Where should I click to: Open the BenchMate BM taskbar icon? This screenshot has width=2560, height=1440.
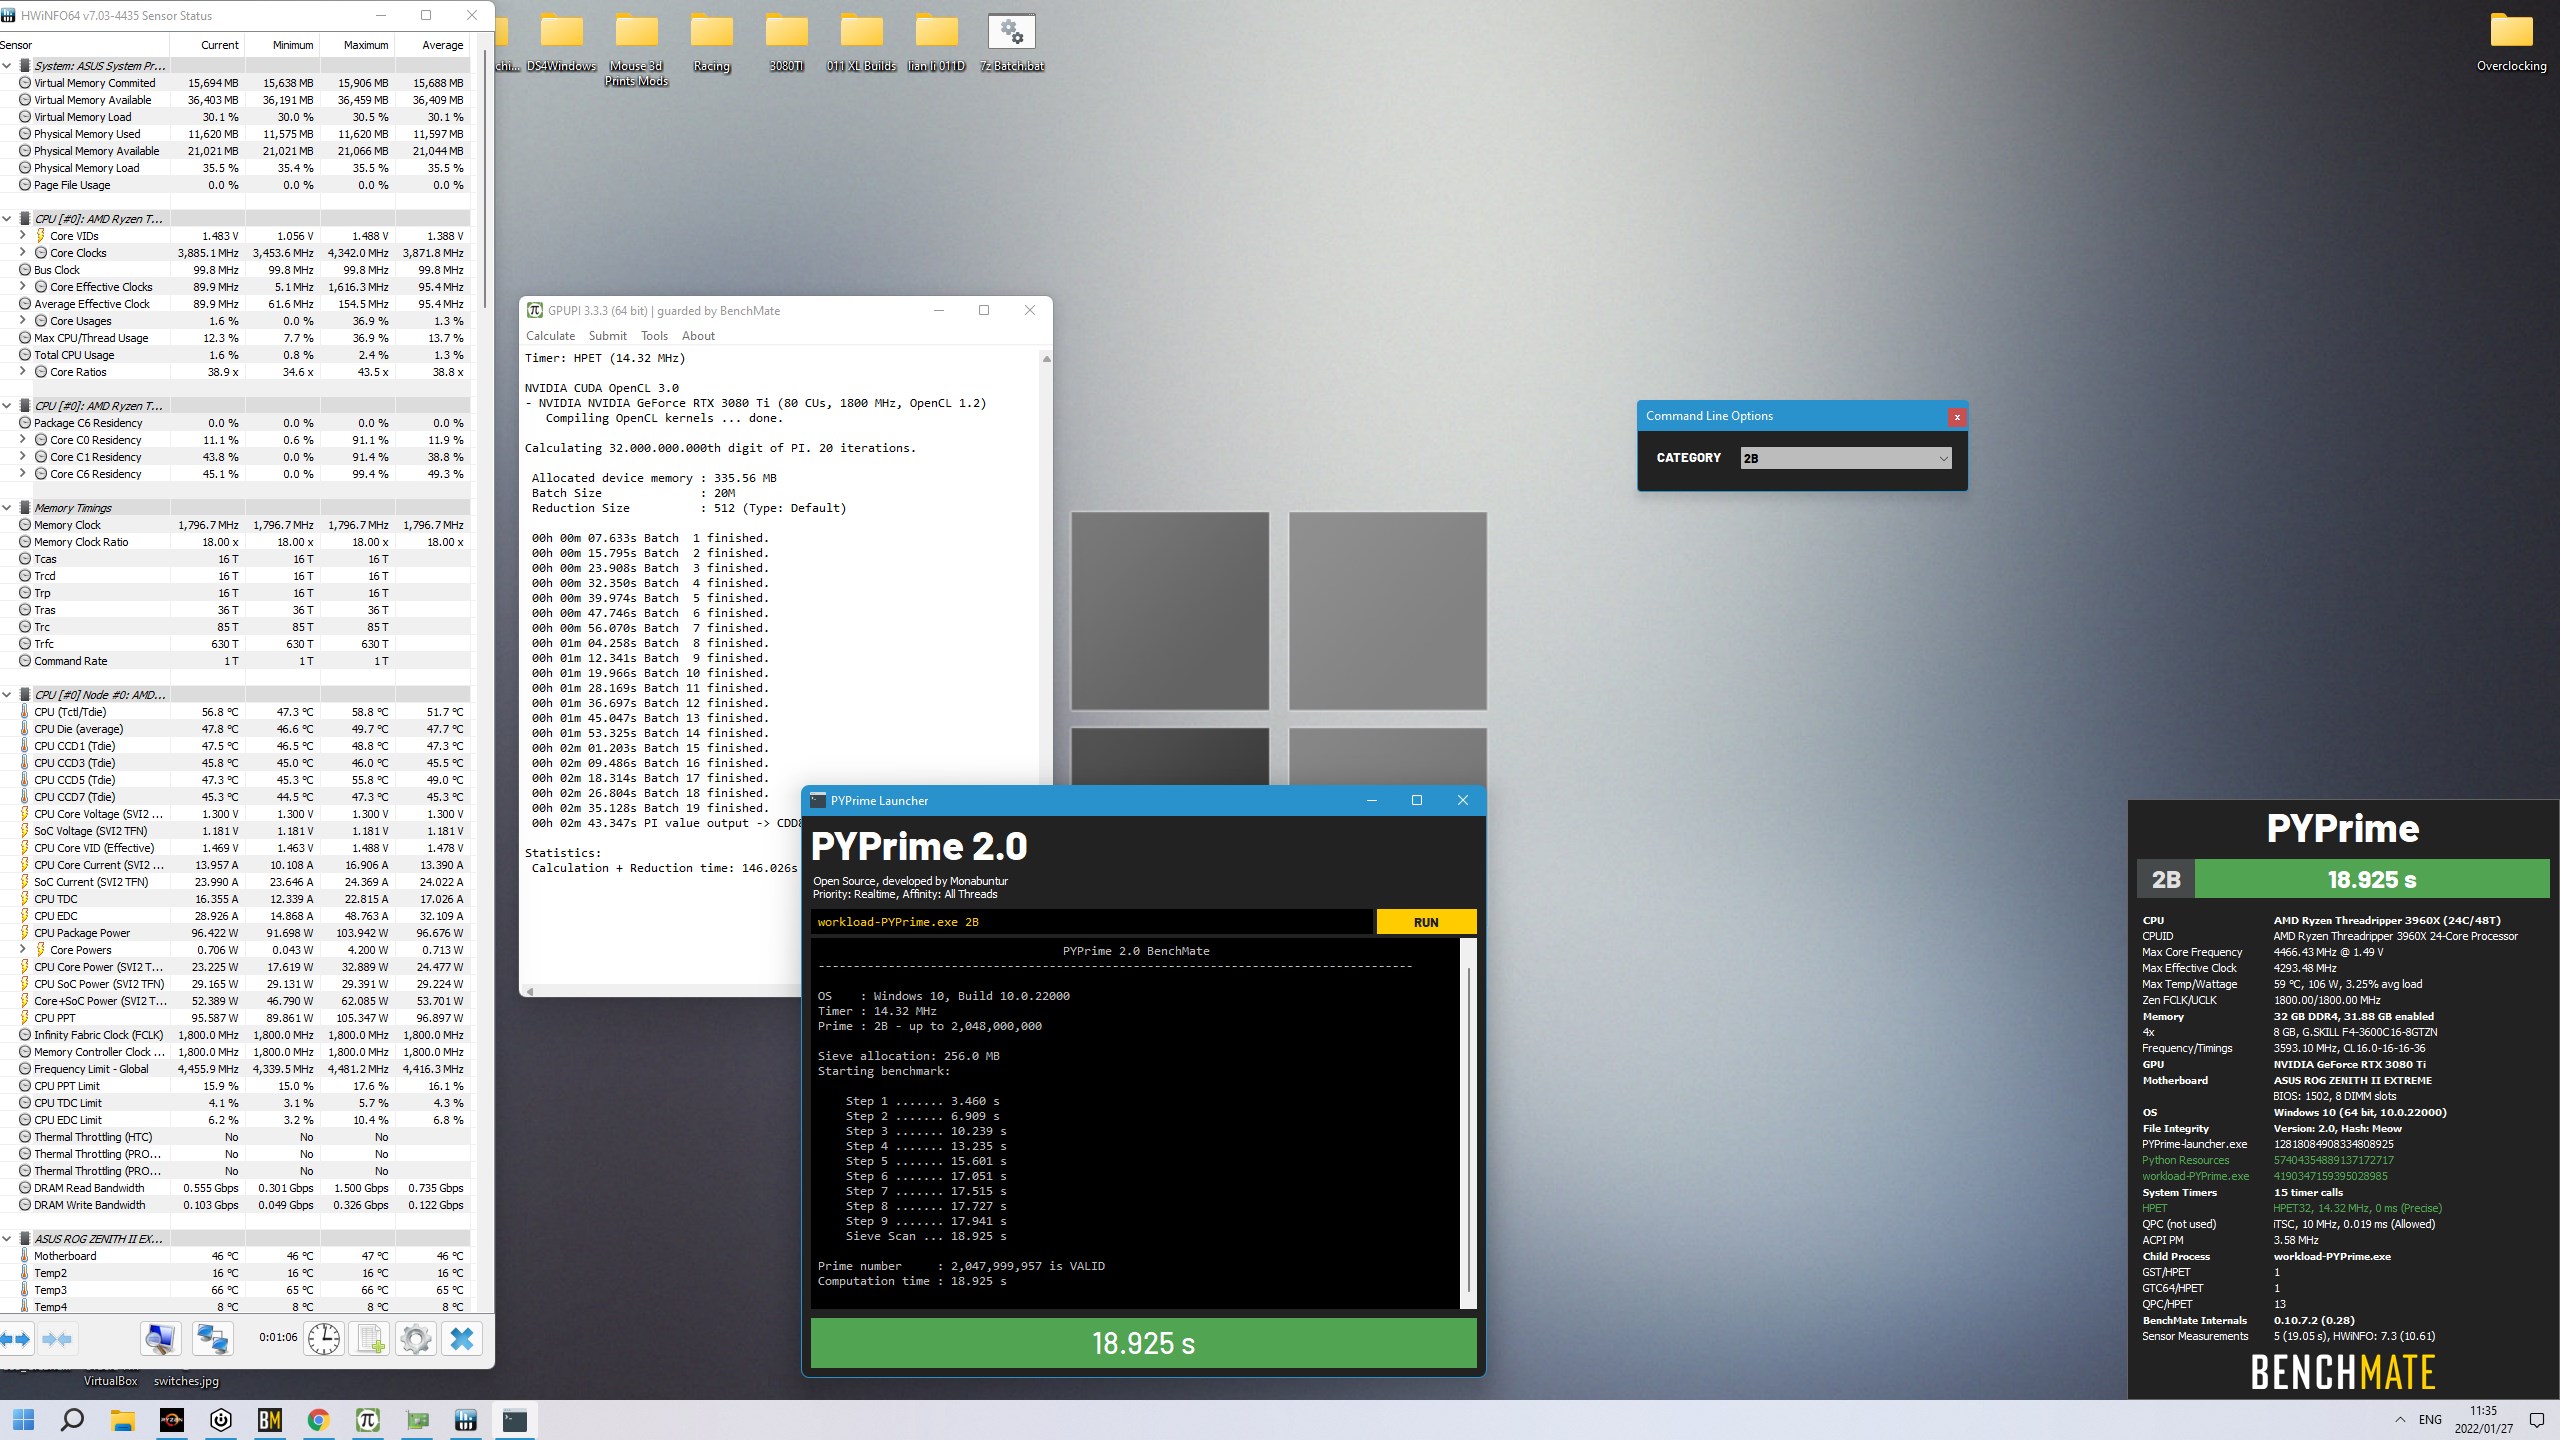pyautogui.click(x=270, y=1420)
